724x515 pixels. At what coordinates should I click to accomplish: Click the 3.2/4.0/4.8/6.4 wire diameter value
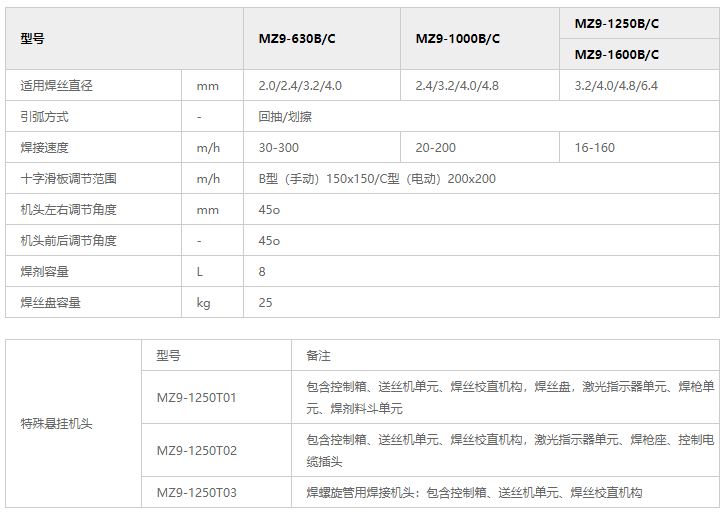point(616,86)
